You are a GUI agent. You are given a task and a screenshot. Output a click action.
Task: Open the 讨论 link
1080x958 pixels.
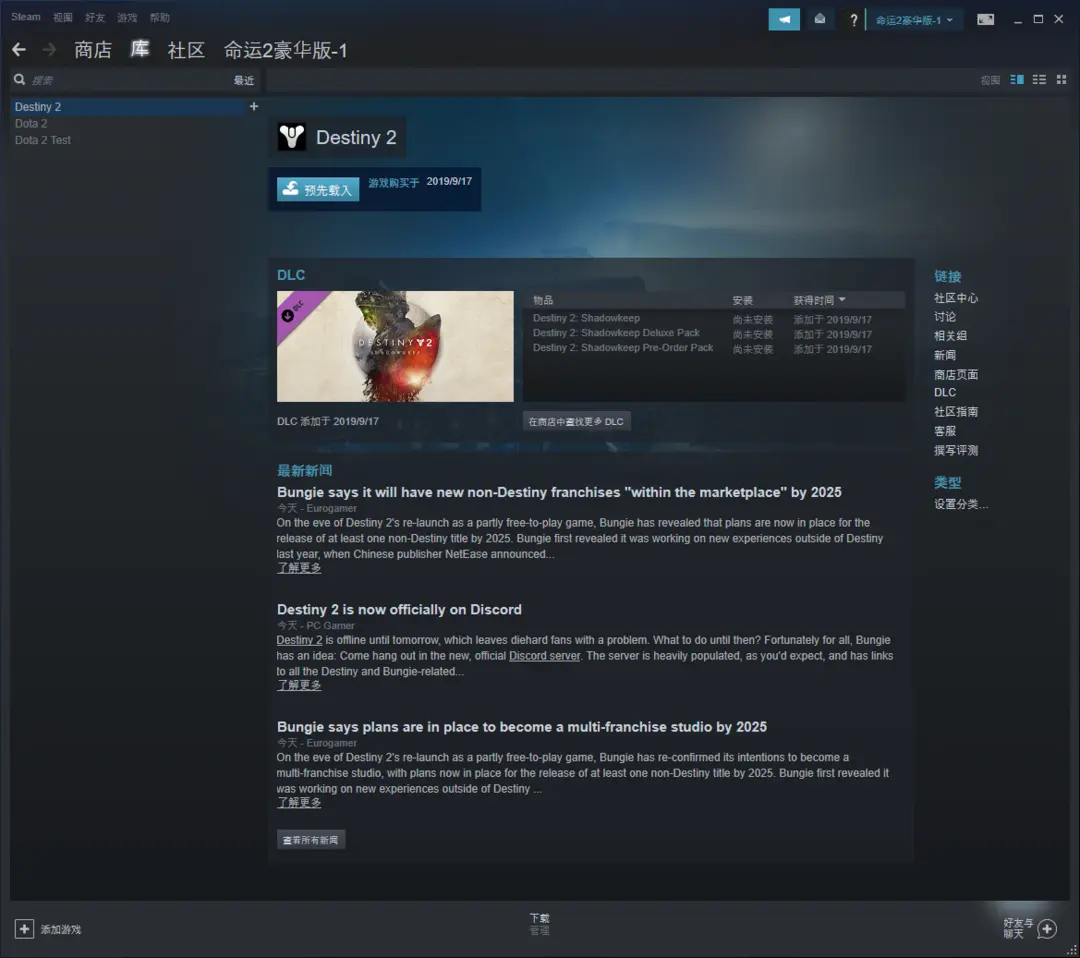pyautogui.click(x=944, y=316)
